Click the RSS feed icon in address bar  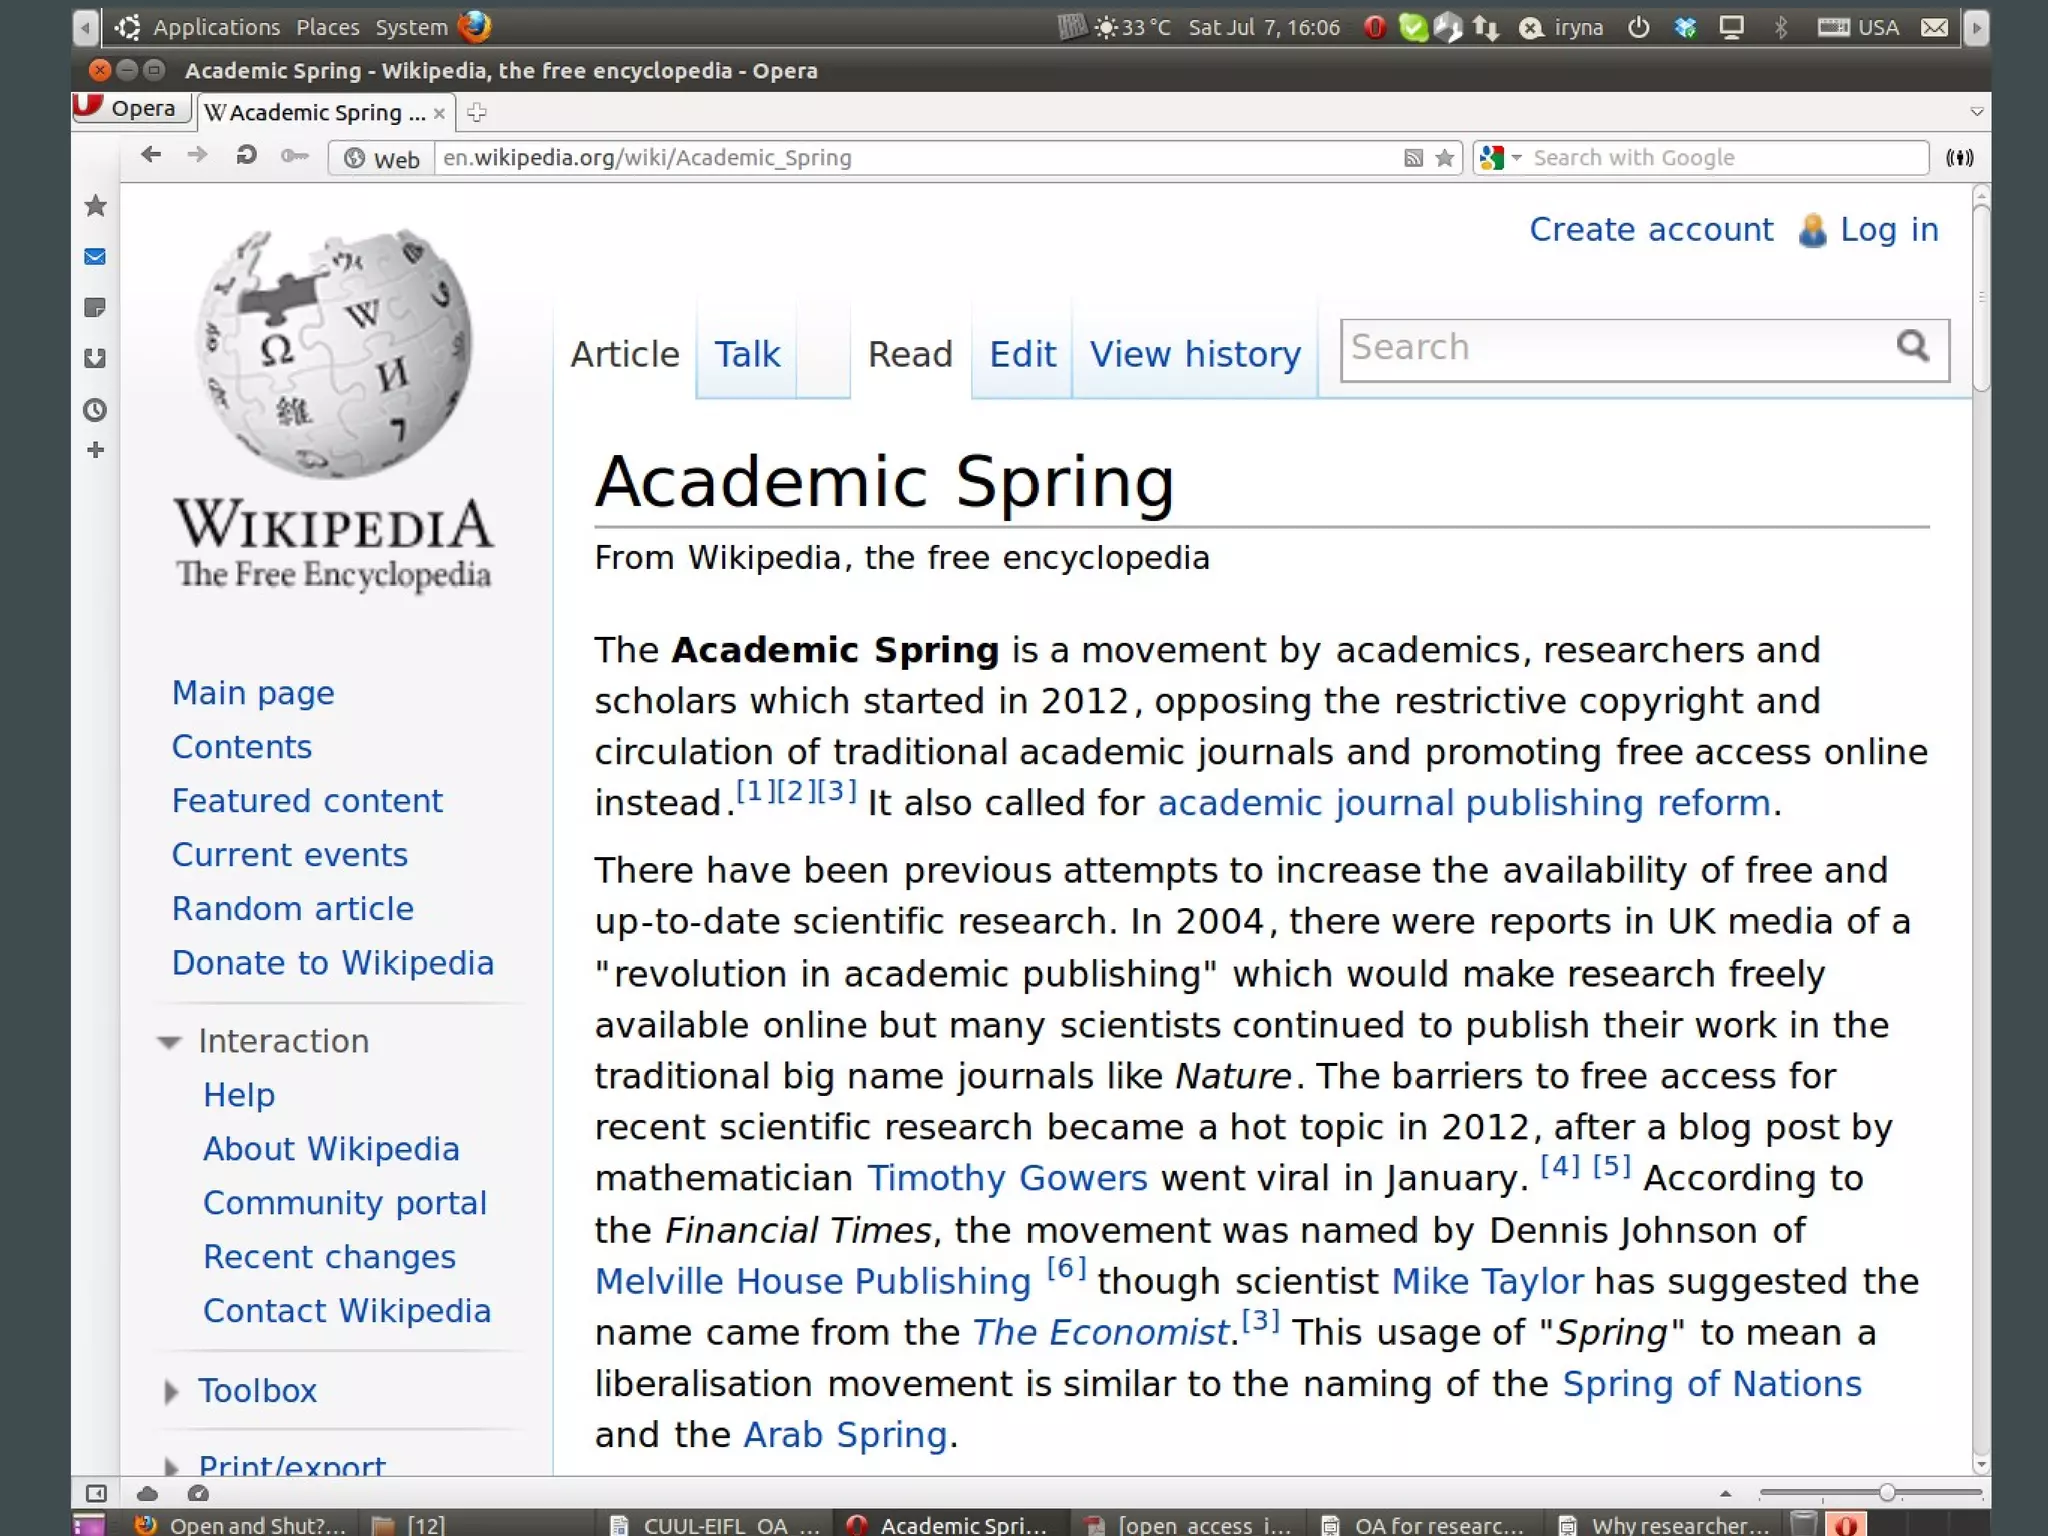1413,158
